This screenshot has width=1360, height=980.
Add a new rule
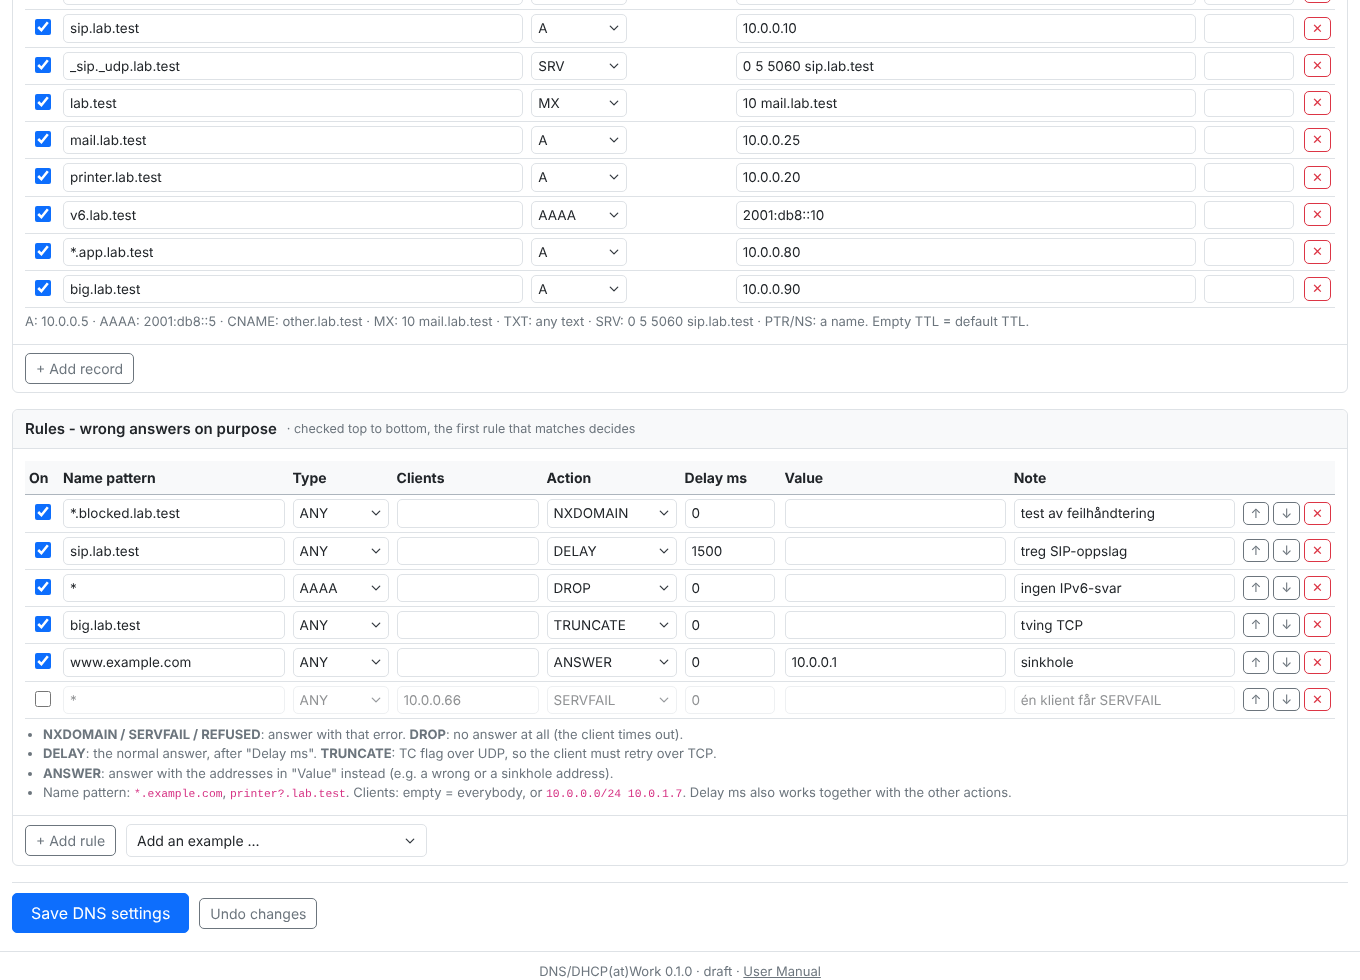click(x=70, y=841)
